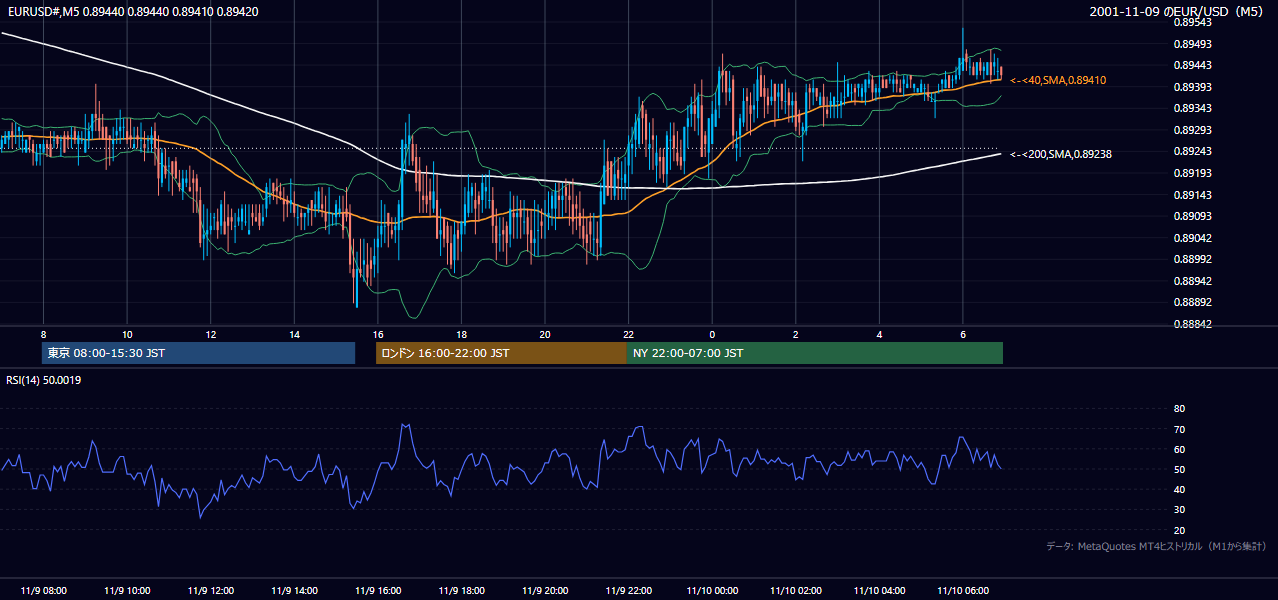The height and width of the screenshot is (600, 1278).
Task: Click RSI level 50 on the scale
Action: click(1179, 469)
